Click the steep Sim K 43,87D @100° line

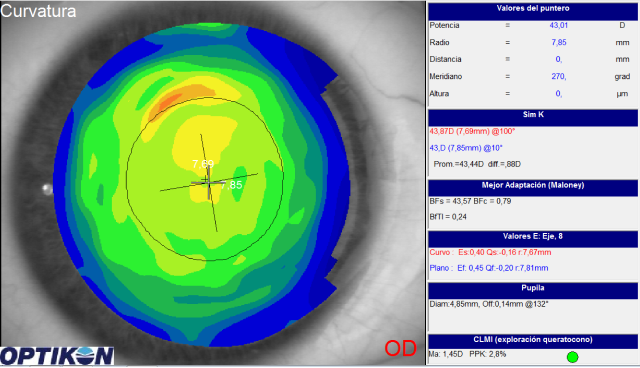click(472, 131)
